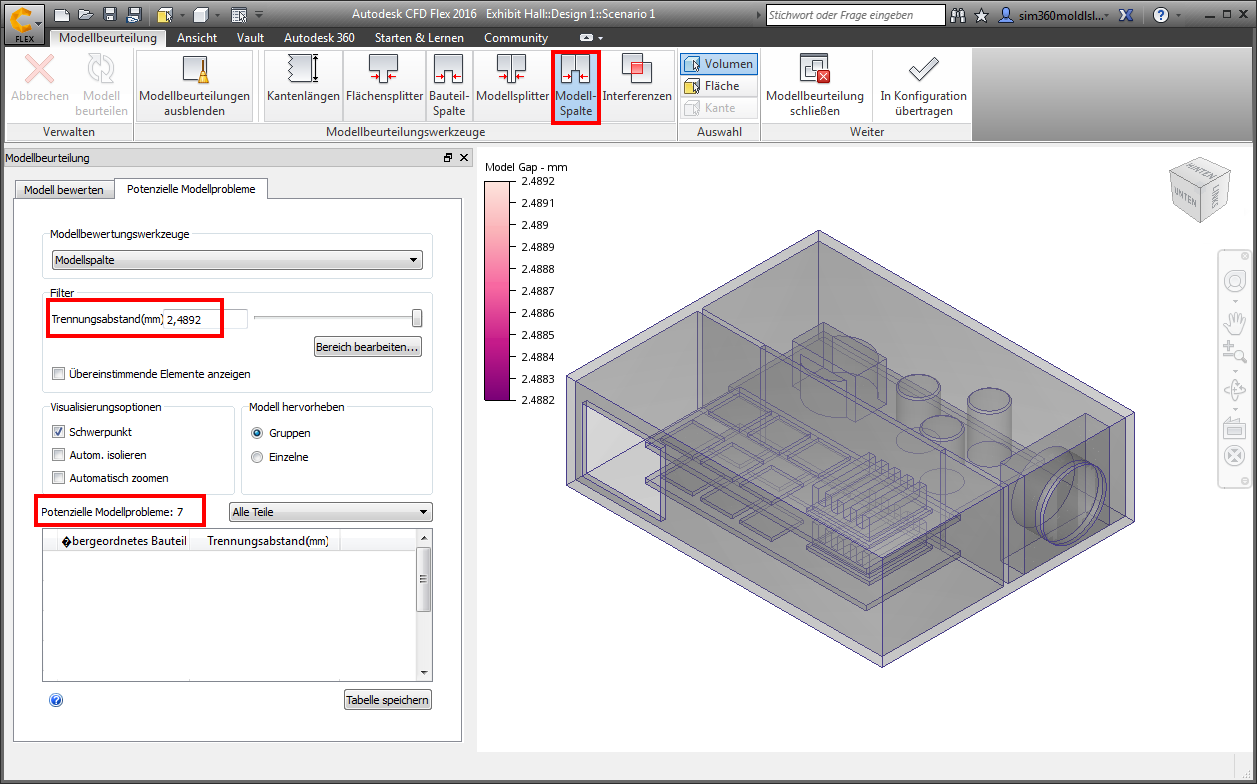Viewport: 1257px width, 784px height.
Task: Enable Autom. isolieren checkbox
Action: (59, 455)
